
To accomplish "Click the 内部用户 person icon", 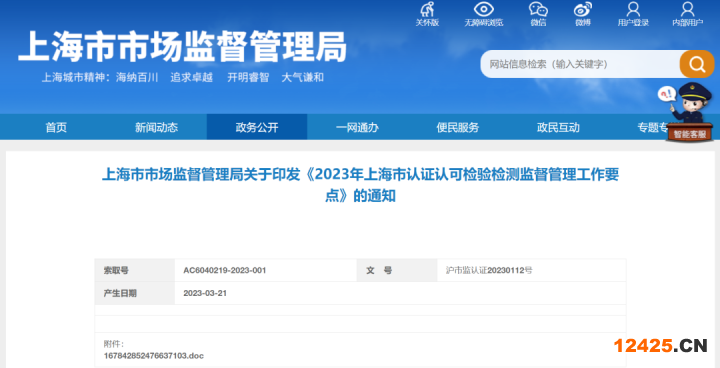I will pos(687,9).
